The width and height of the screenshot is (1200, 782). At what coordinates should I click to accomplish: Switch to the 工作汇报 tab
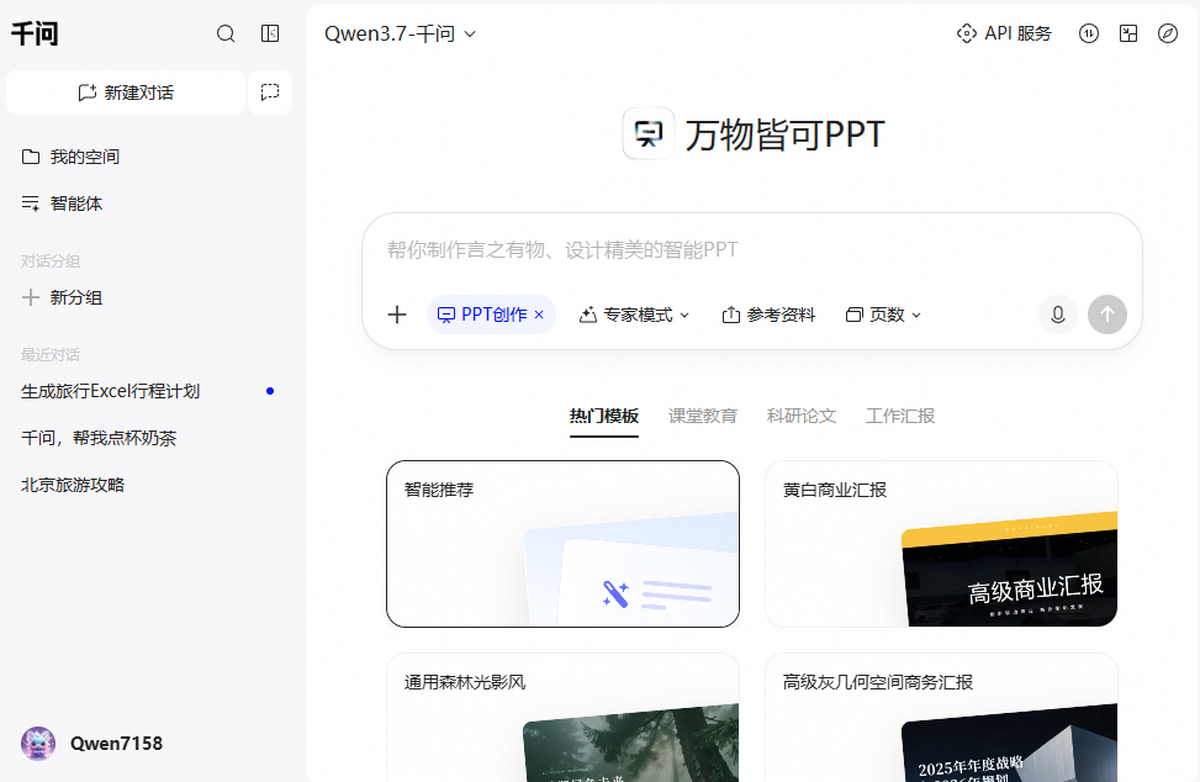coord(901,416)
